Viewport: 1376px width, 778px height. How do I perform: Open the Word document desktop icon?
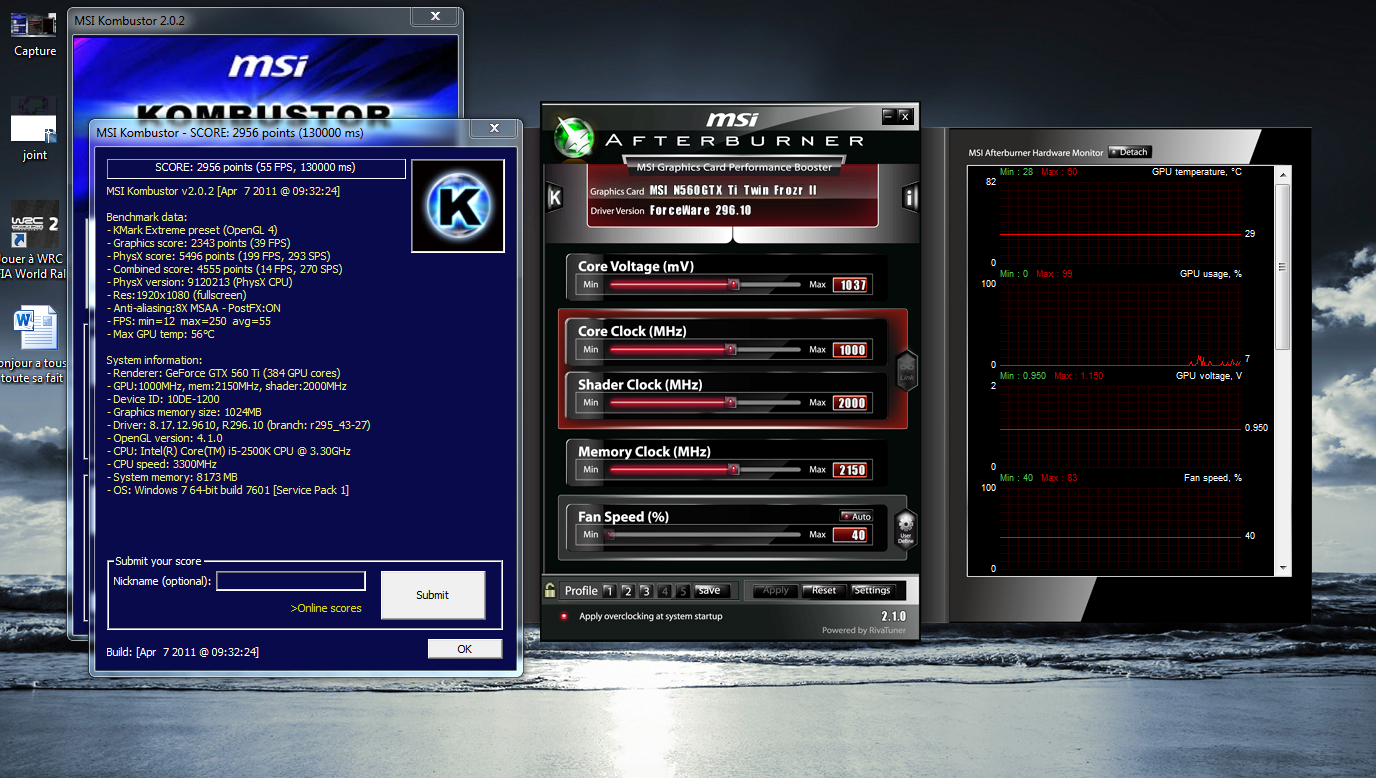[x=34, y=330]
